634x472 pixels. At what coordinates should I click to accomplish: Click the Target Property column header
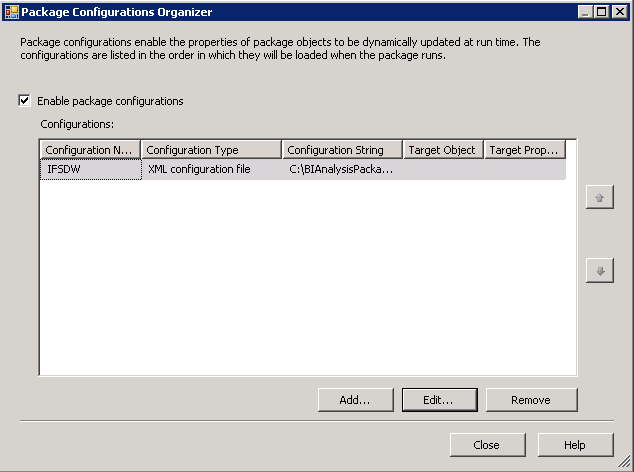[x=526, y=150]
